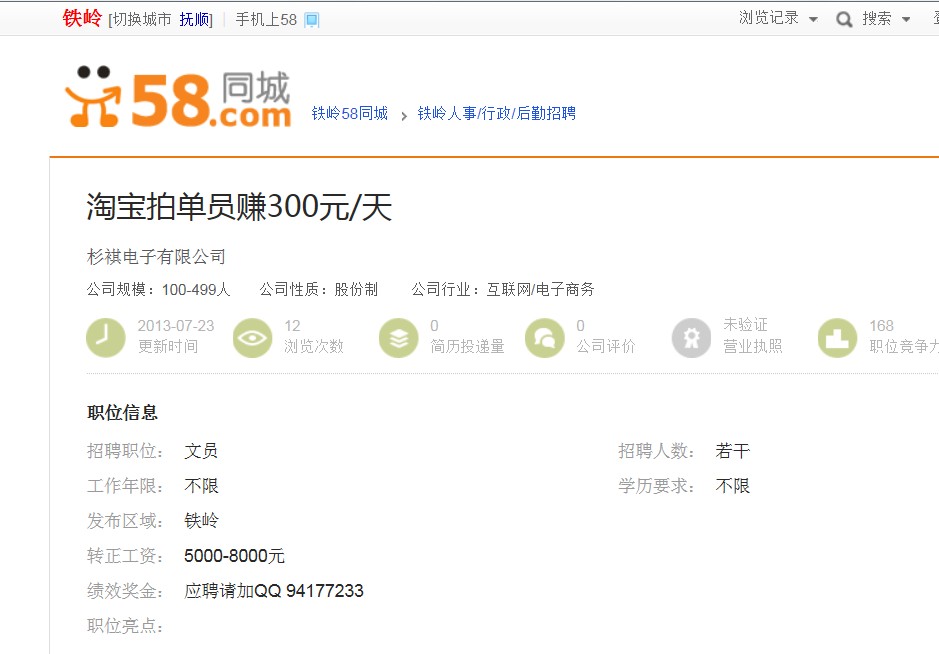
Task: Click the 学历要求 label
Action: point(656,486)
